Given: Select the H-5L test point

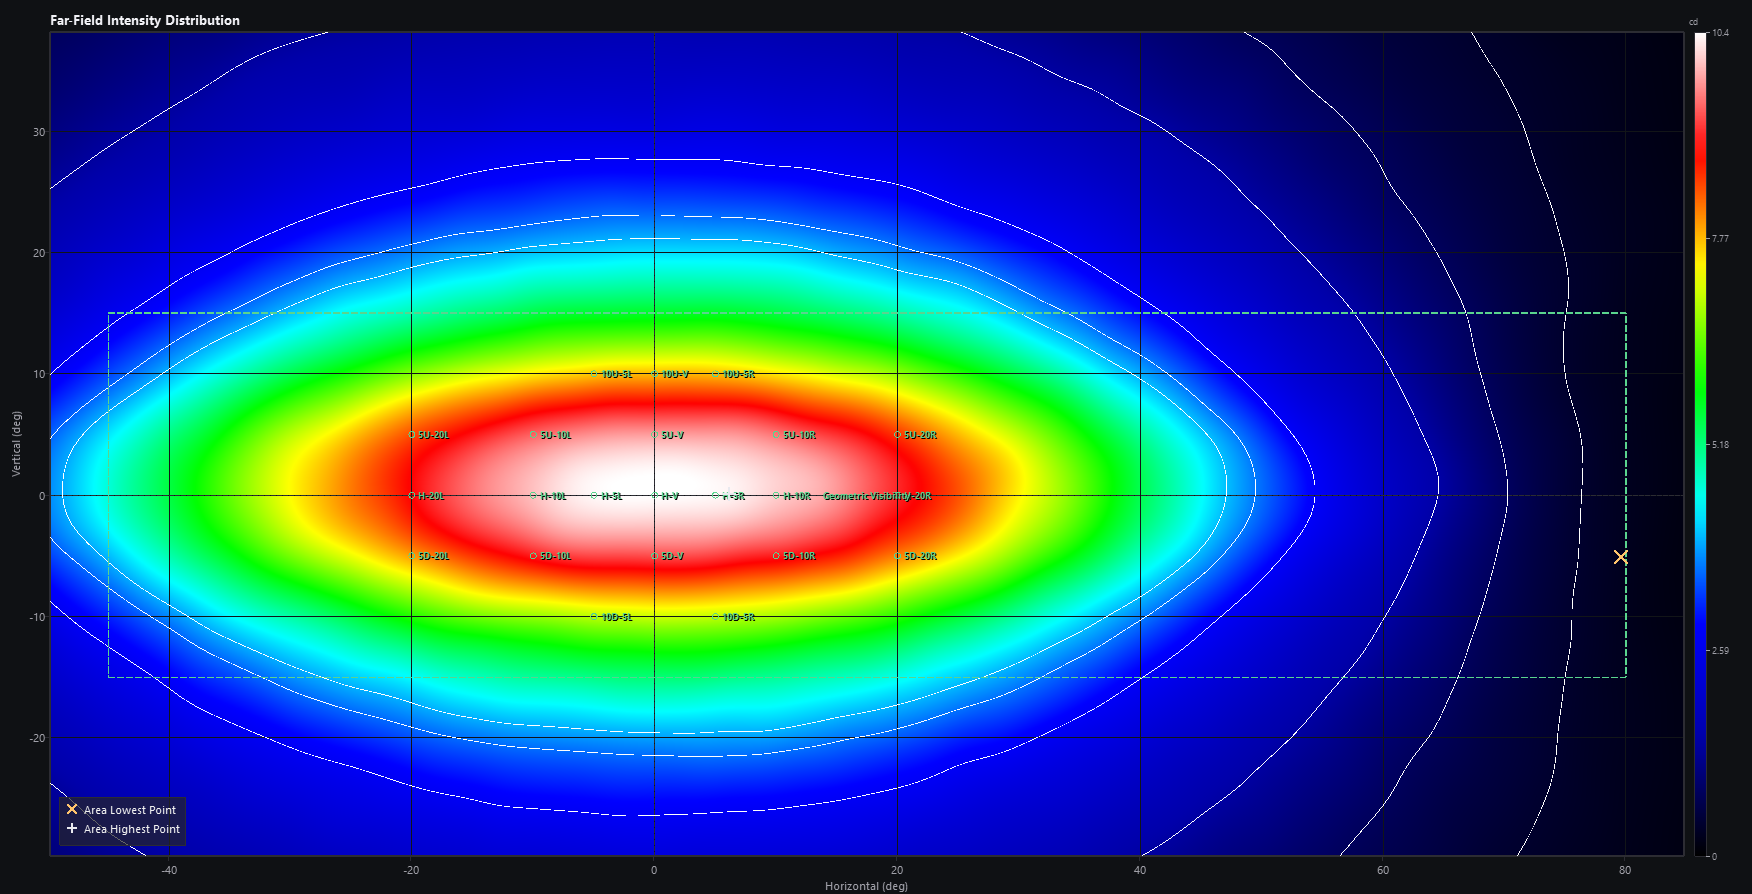Looking at the screenshot, I should tap(594, 496).
